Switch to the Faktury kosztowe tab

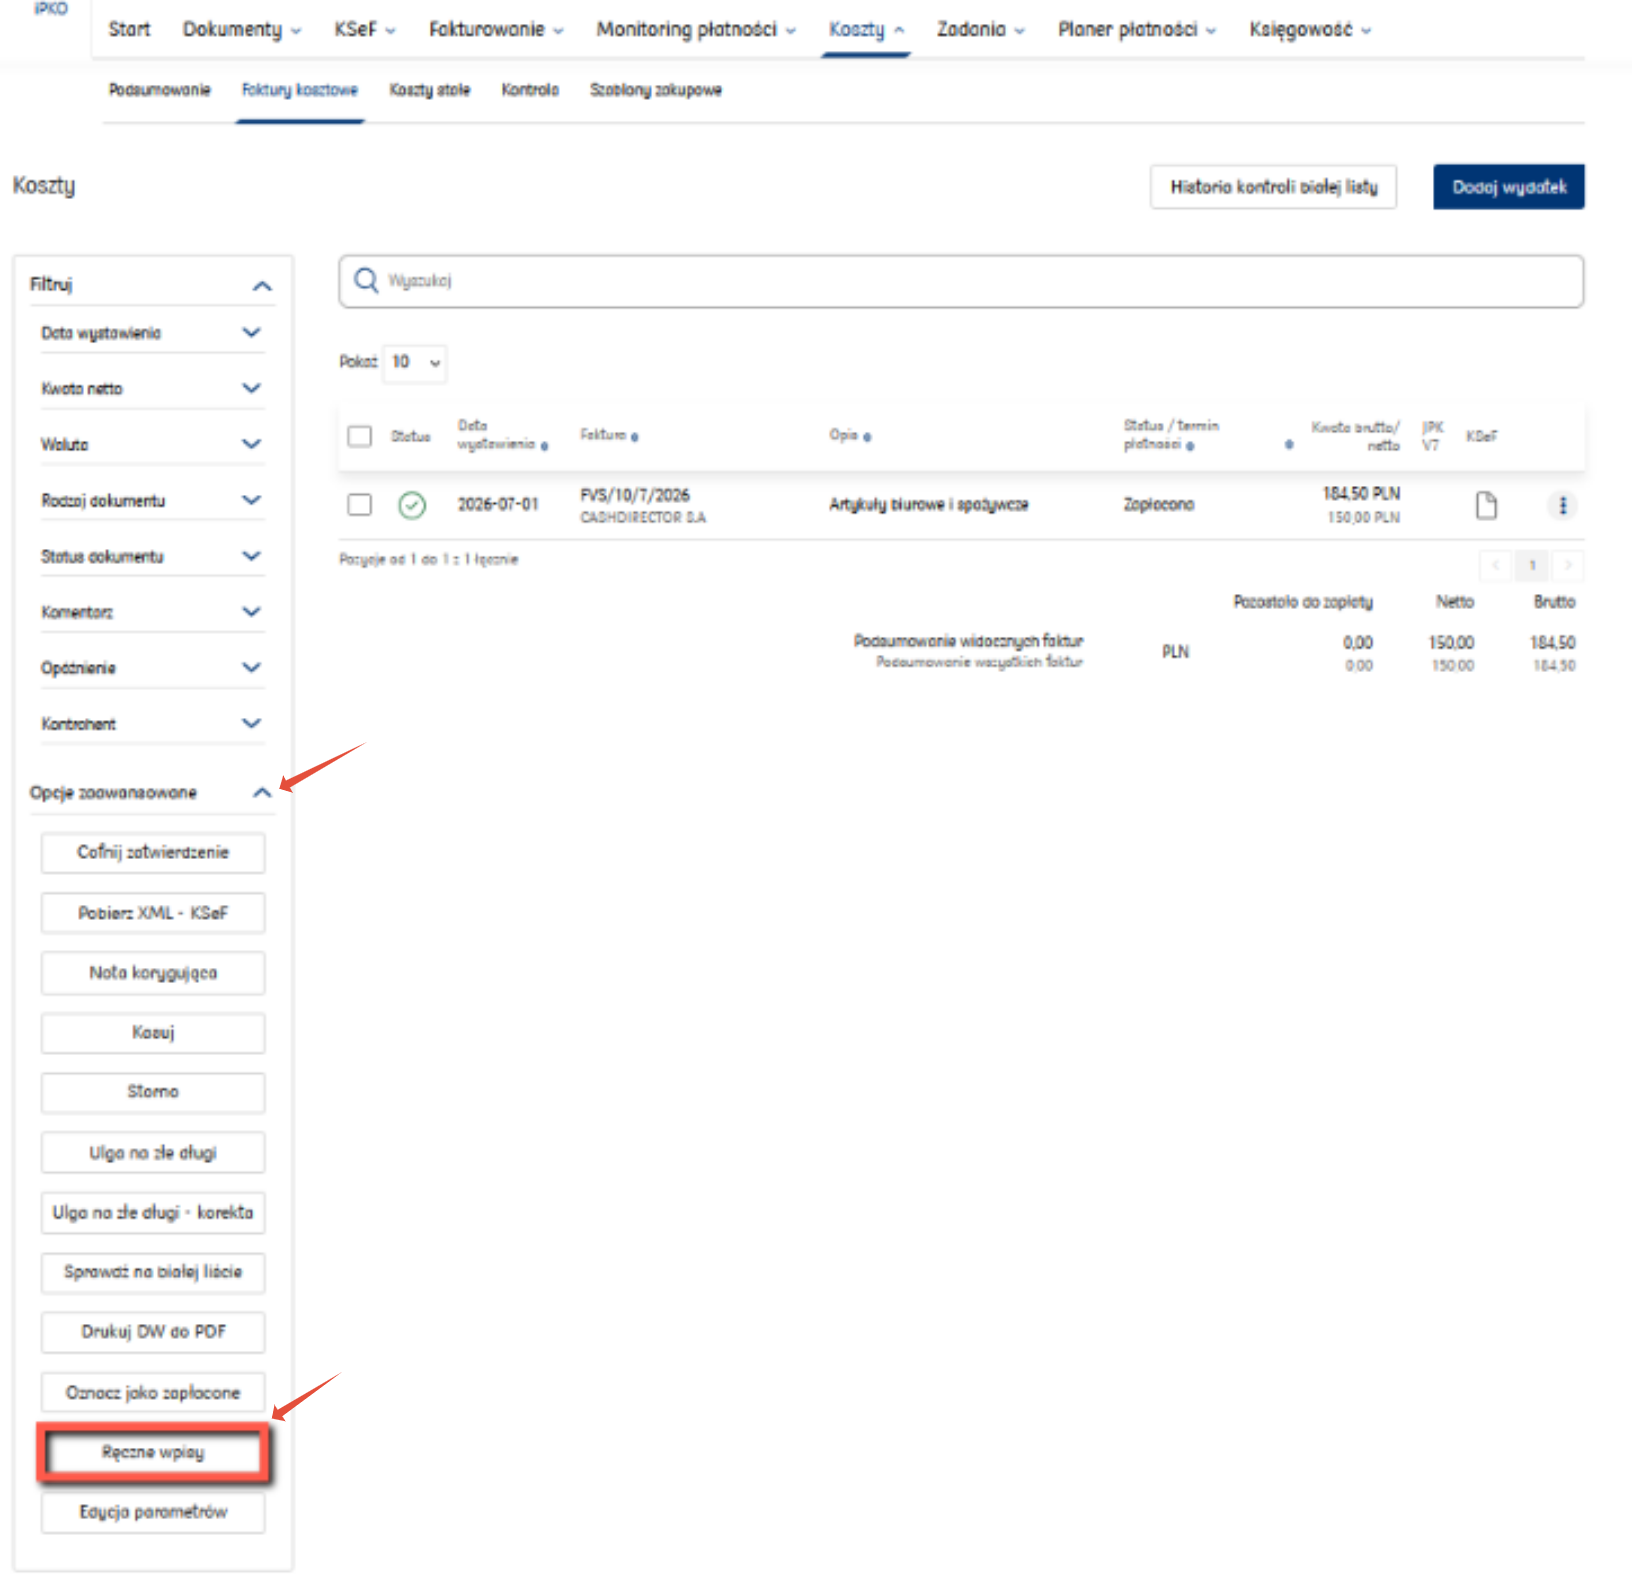300,90
